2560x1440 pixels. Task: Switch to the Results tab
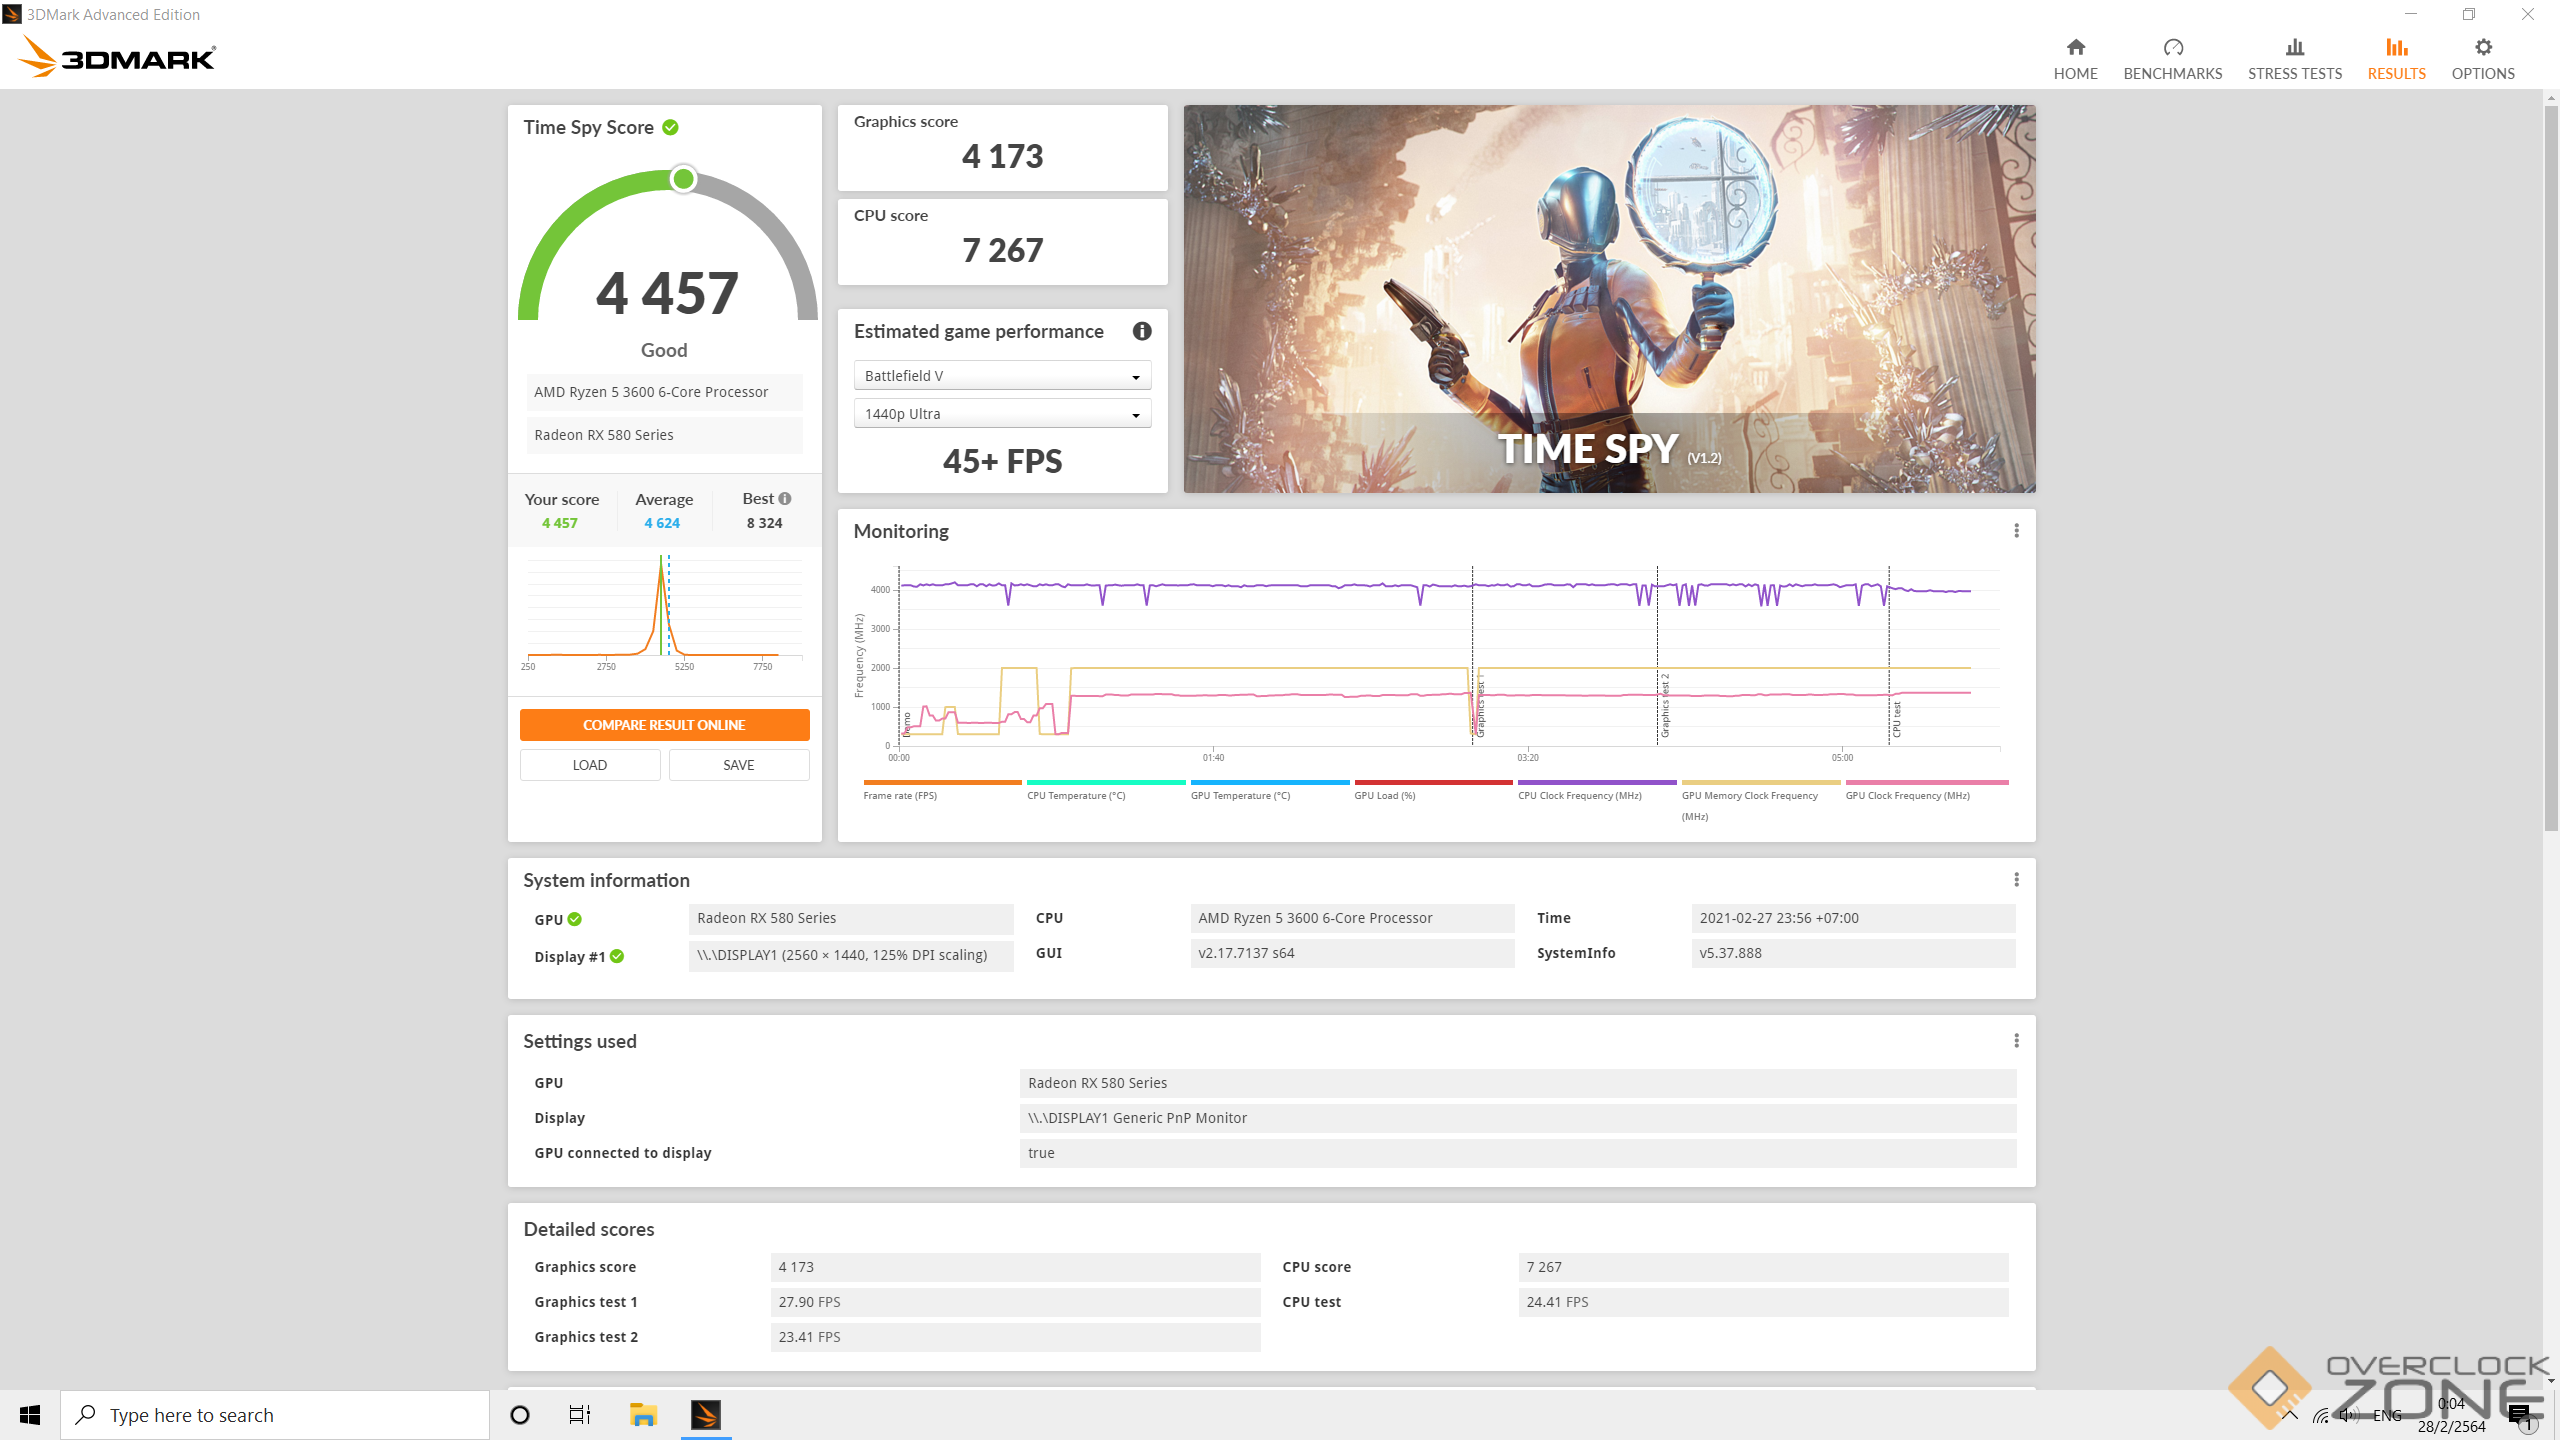2396,58
